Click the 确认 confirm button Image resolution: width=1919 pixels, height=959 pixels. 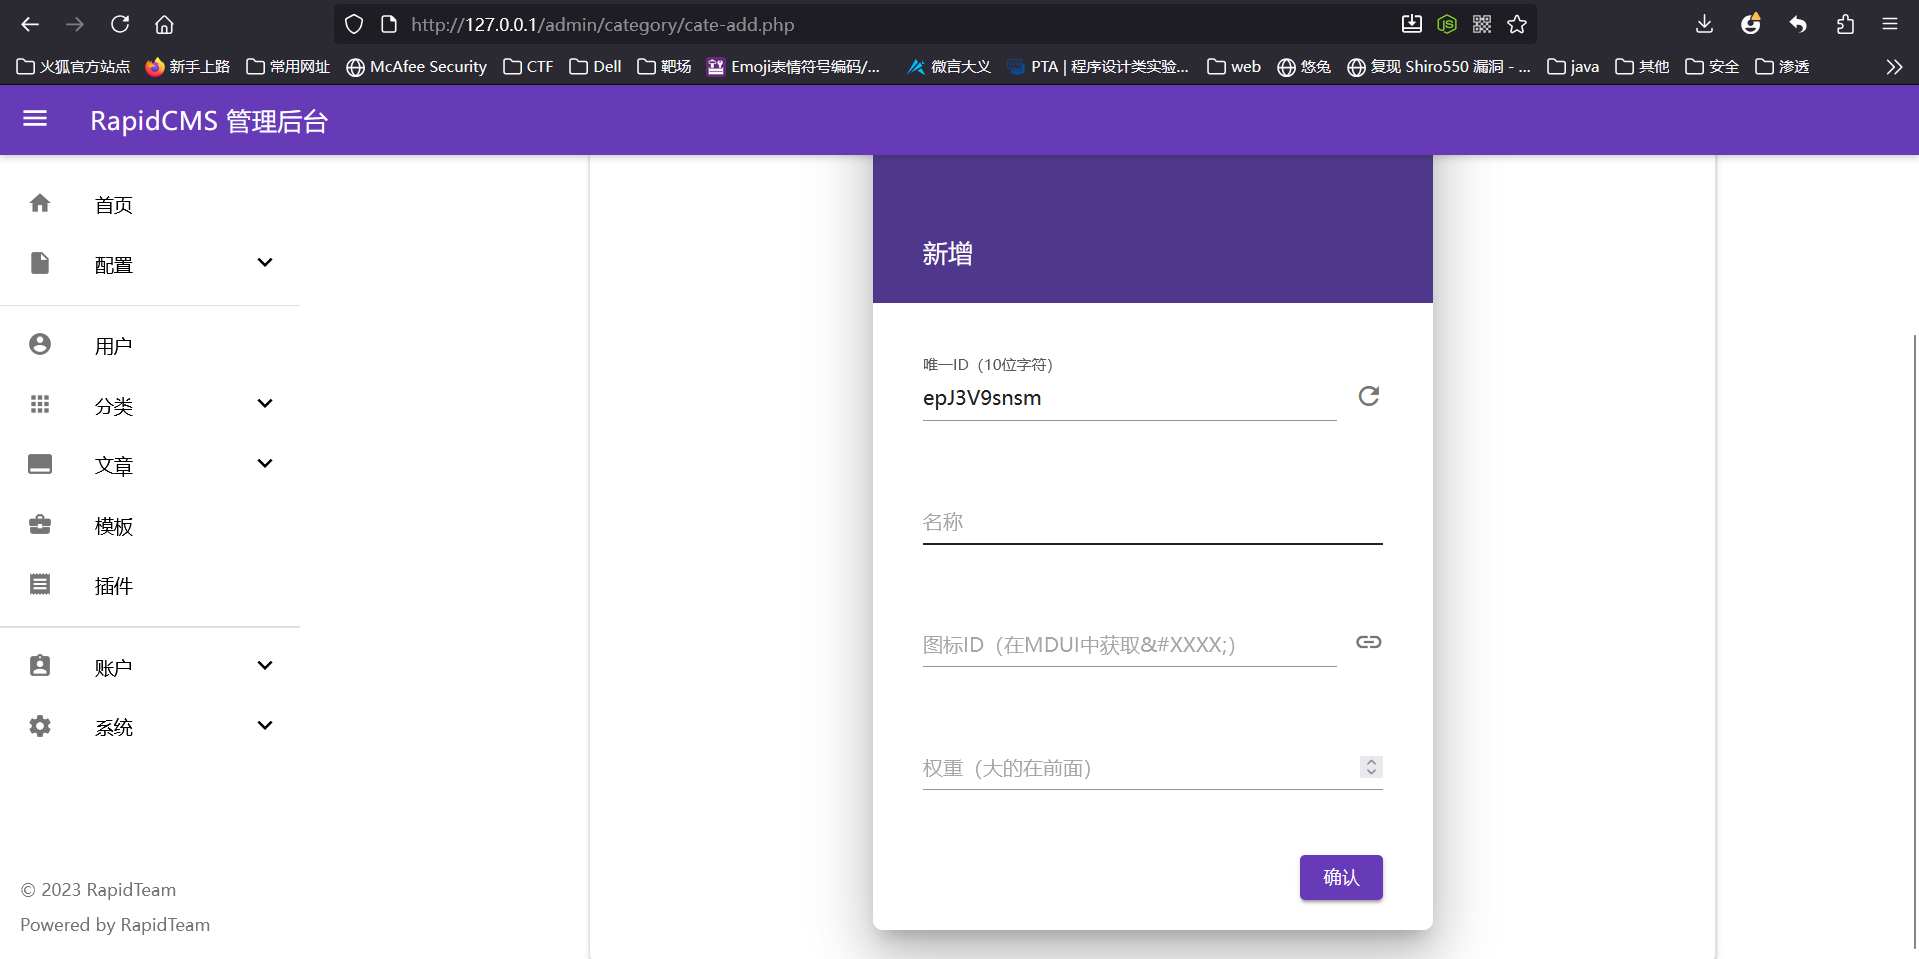click(1340, 877)
